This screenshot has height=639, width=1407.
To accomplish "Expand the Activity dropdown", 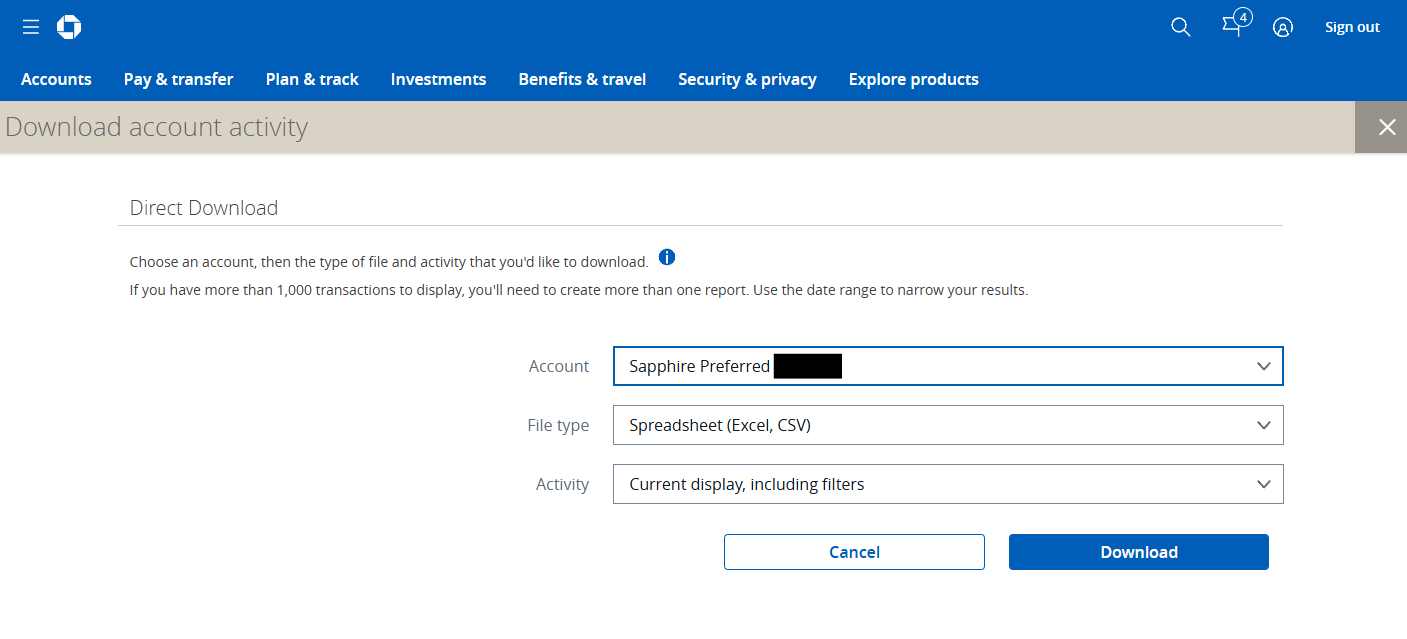I will (x=947, y=484).
